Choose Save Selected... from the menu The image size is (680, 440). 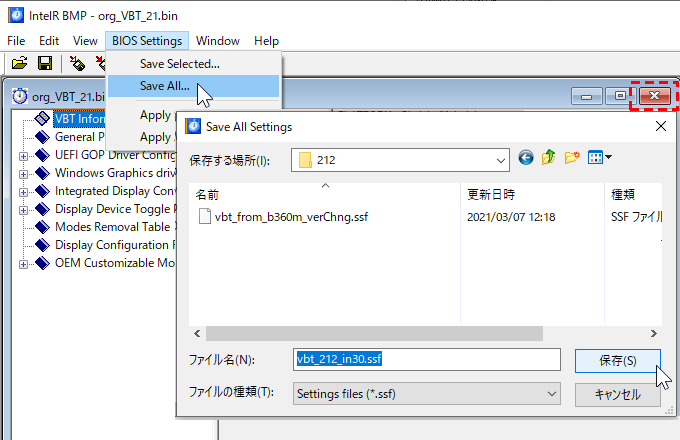[x=180, y=64]
